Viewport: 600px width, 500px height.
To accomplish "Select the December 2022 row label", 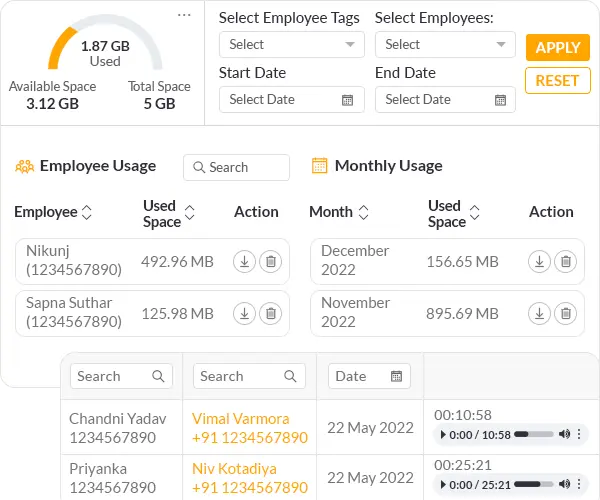I will coord(355,260).
